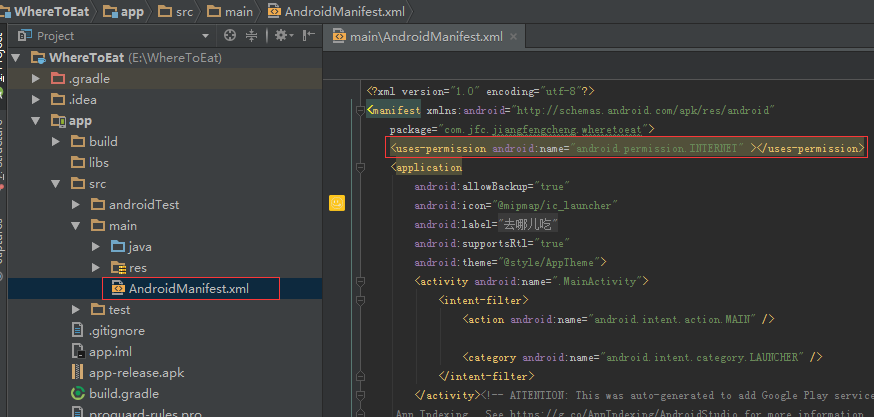Close the main\AndroidManifest.xml tab
Screen dimensions: 874x417
coord(513,37)
